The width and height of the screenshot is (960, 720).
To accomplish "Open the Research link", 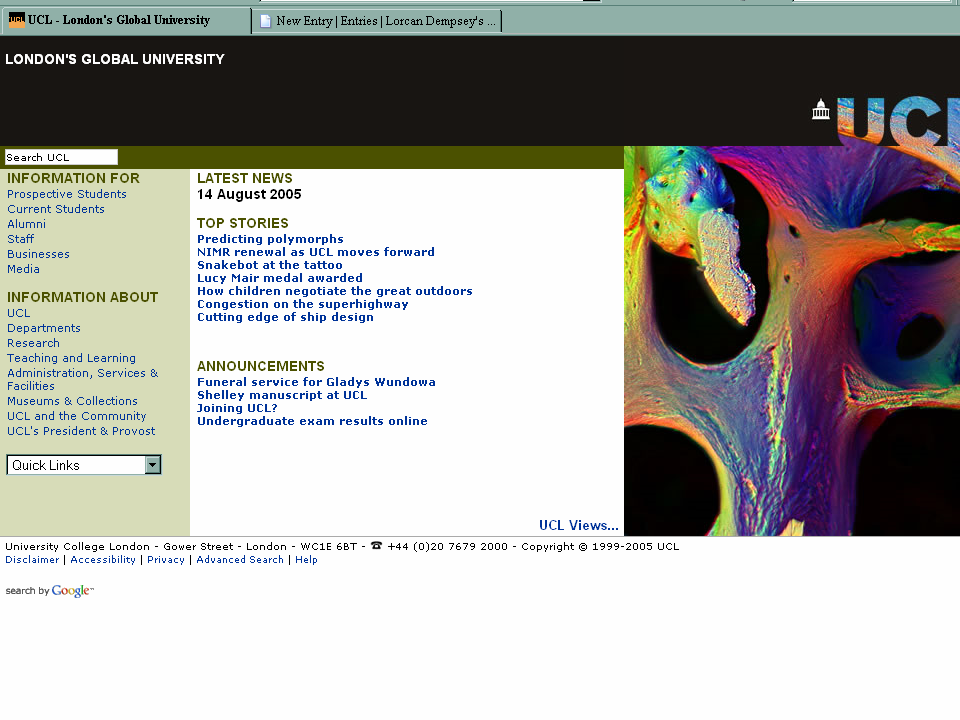I will (x=33, y=343).
